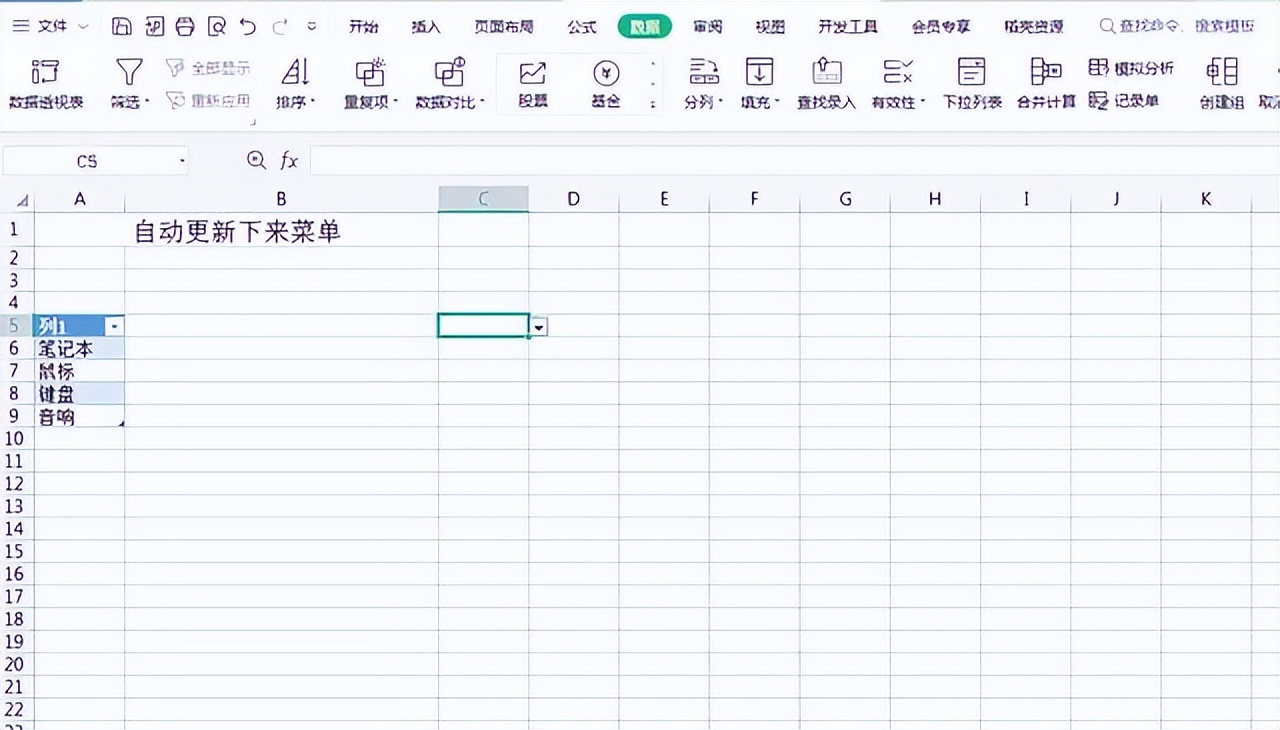Screen dimensions: 1280x730
Task: Switch to the 审阅 tab
Action: pos(708,27)
